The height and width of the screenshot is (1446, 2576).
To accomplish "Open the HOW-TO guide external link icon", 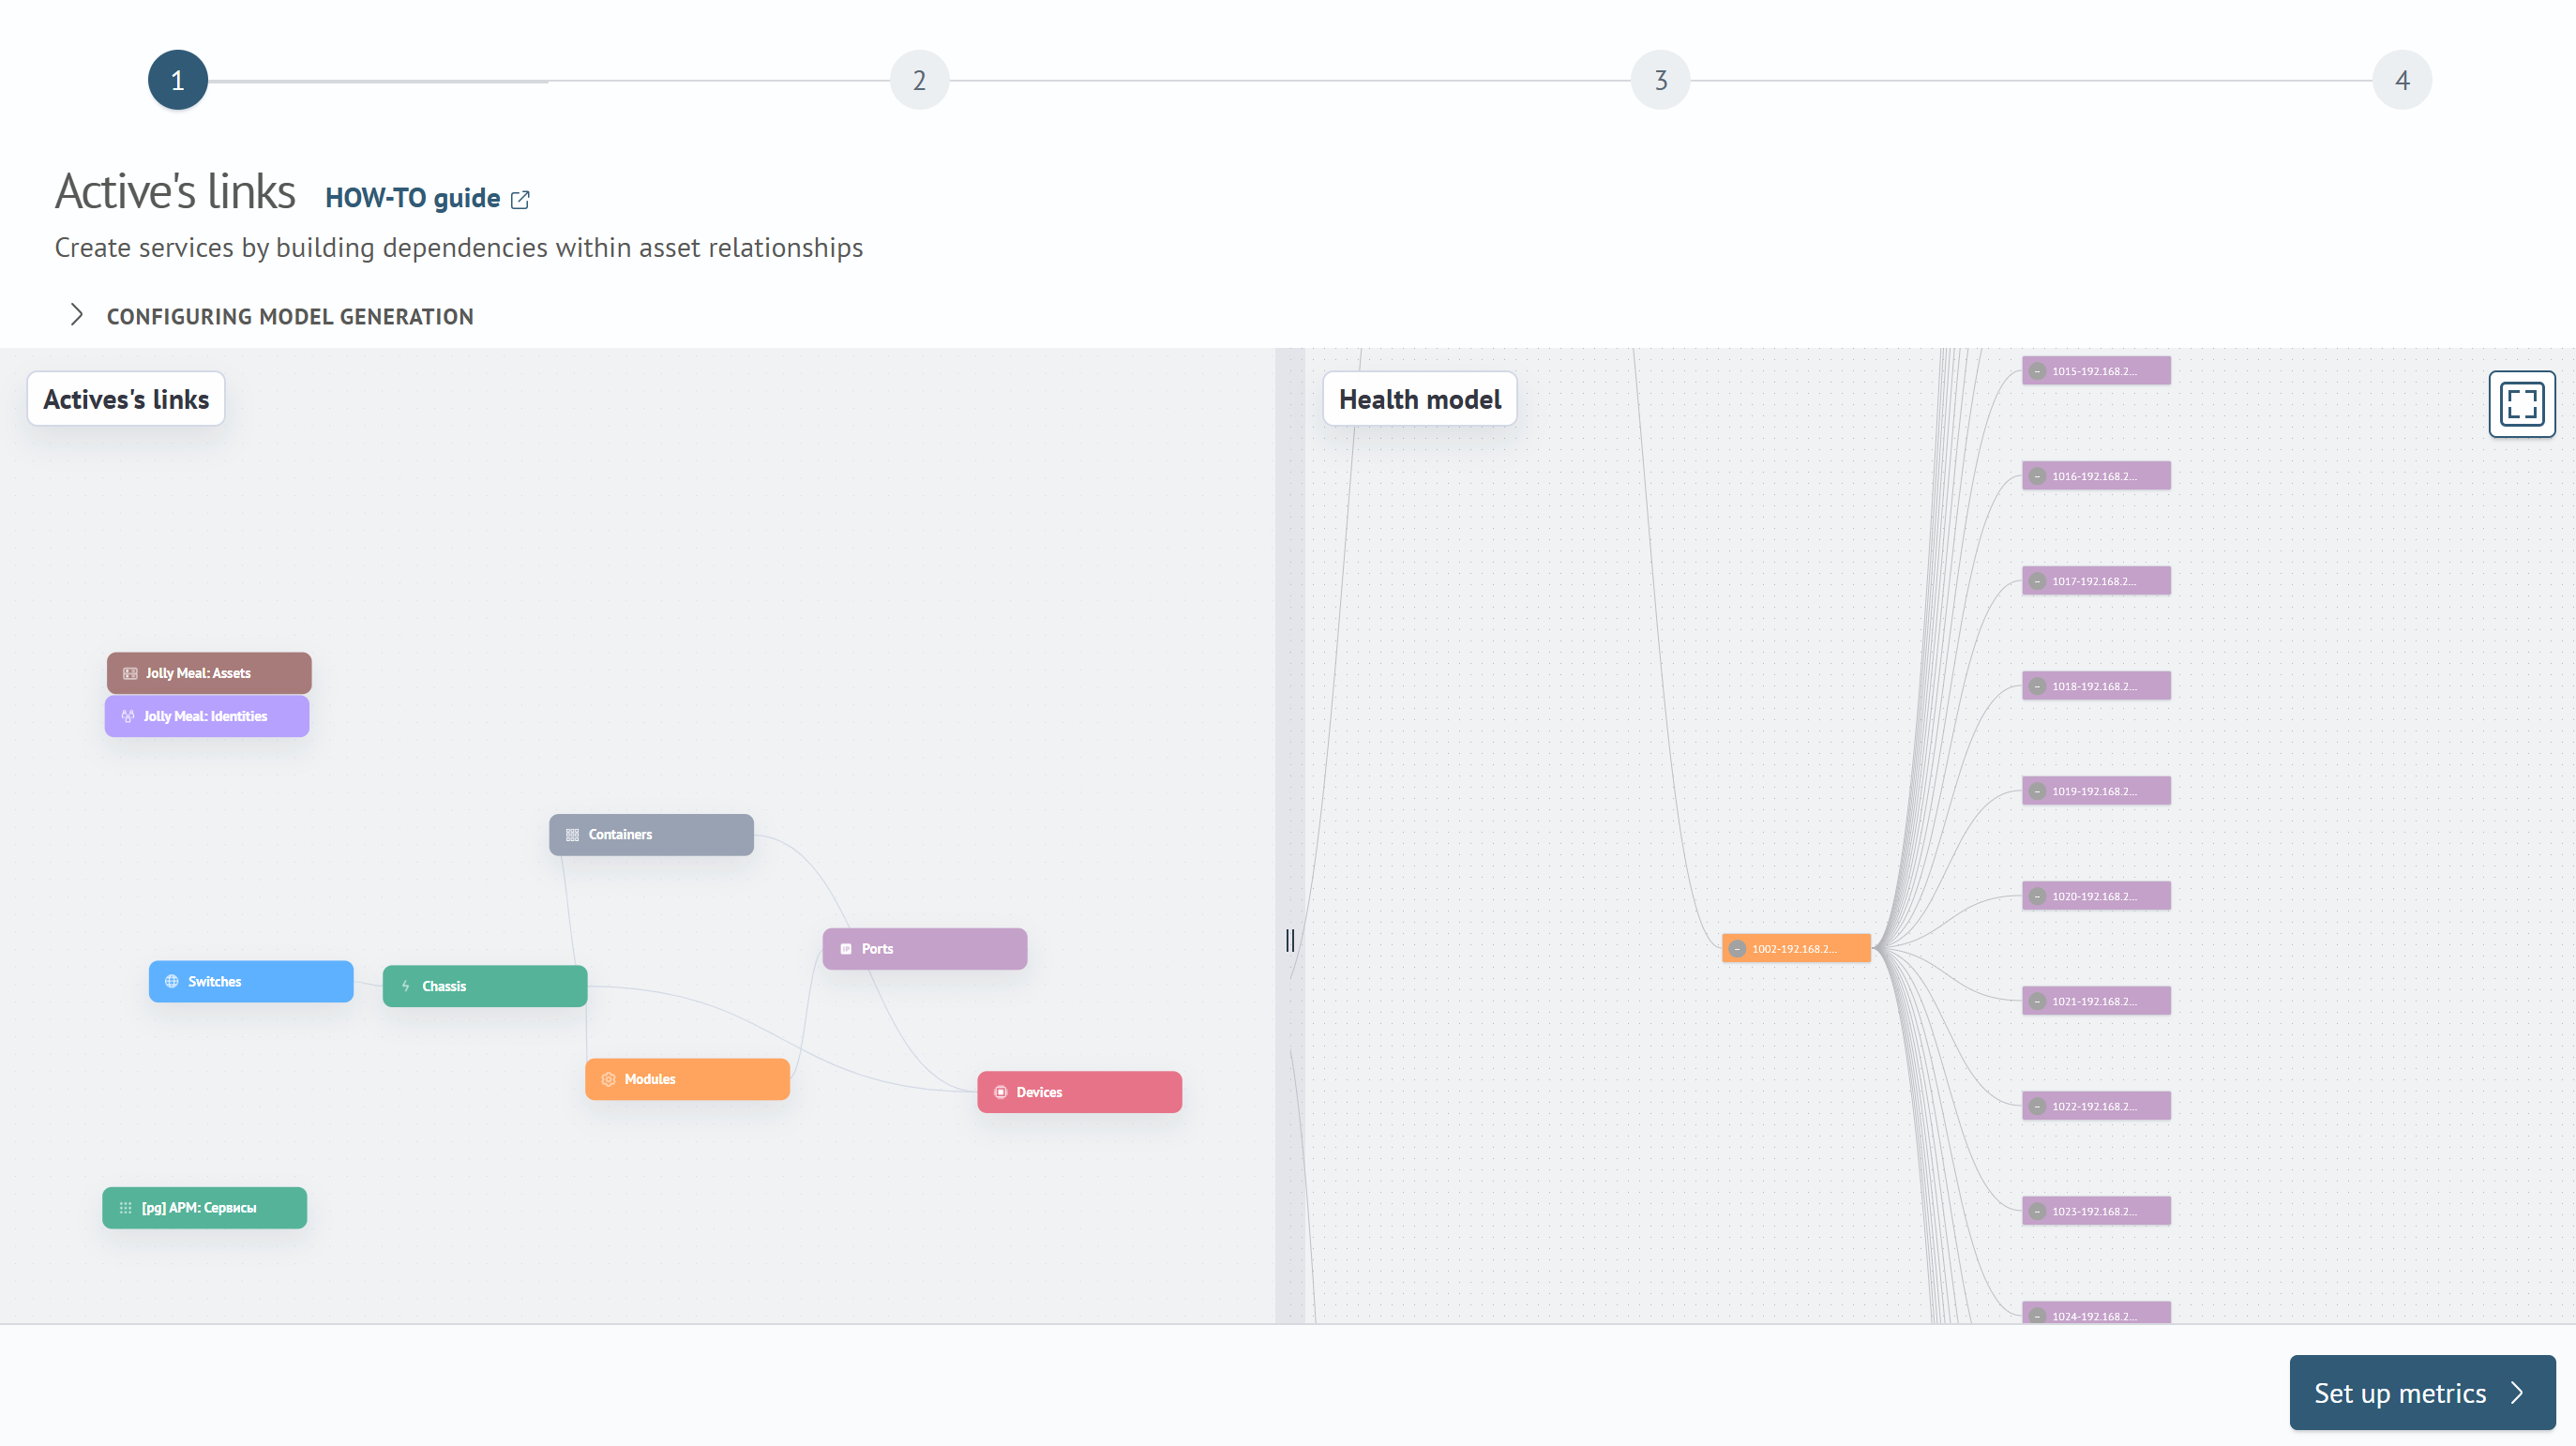I will [520, 200].
